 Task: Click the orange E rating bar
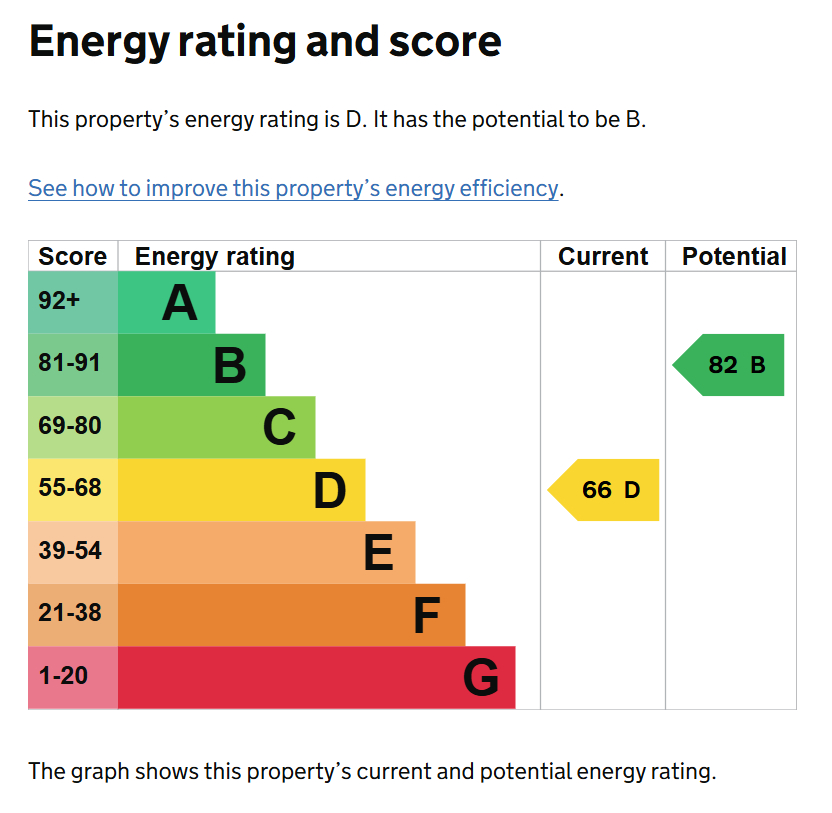266,552
